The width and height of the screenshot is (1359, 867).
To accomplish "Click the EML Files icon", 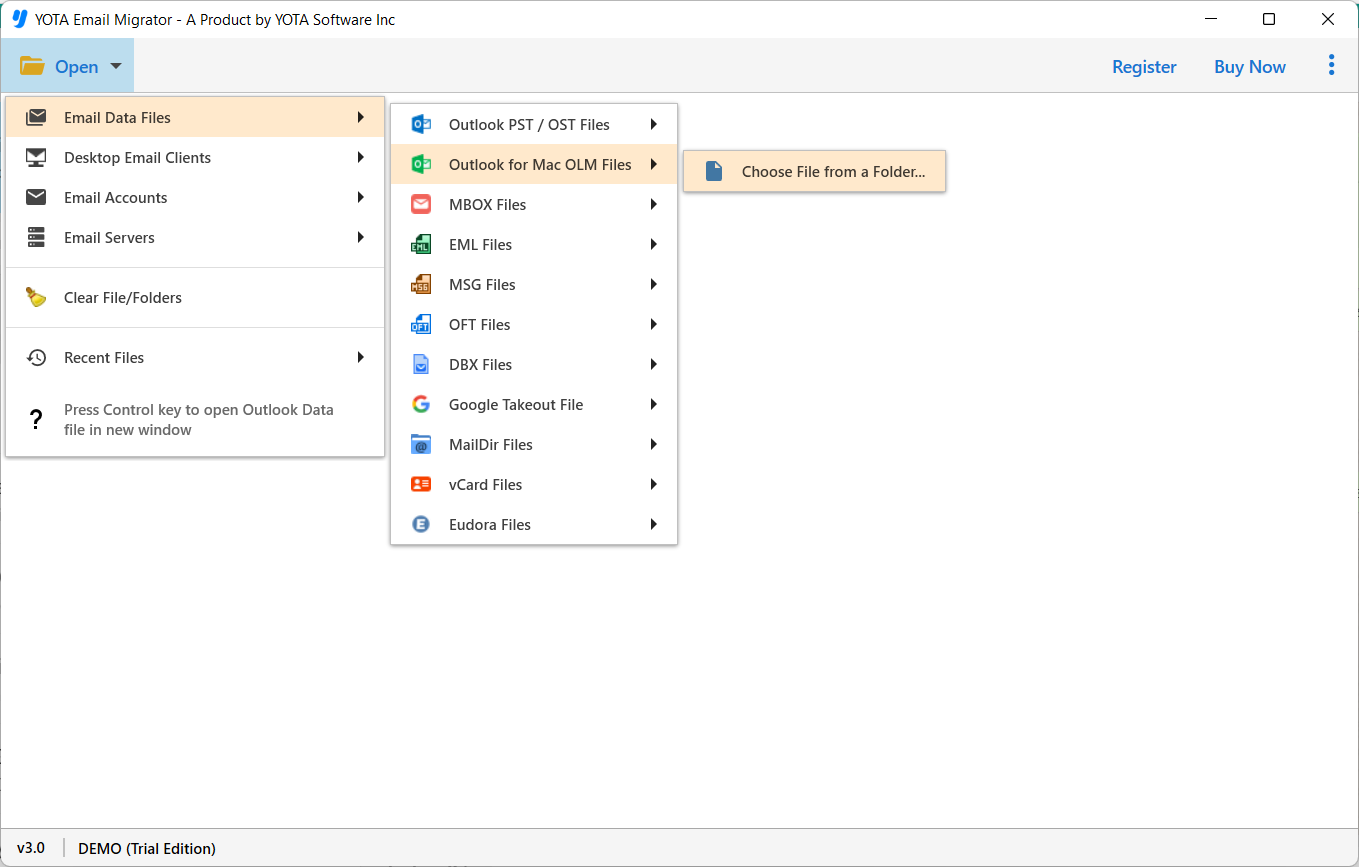I will pos(421,245).
